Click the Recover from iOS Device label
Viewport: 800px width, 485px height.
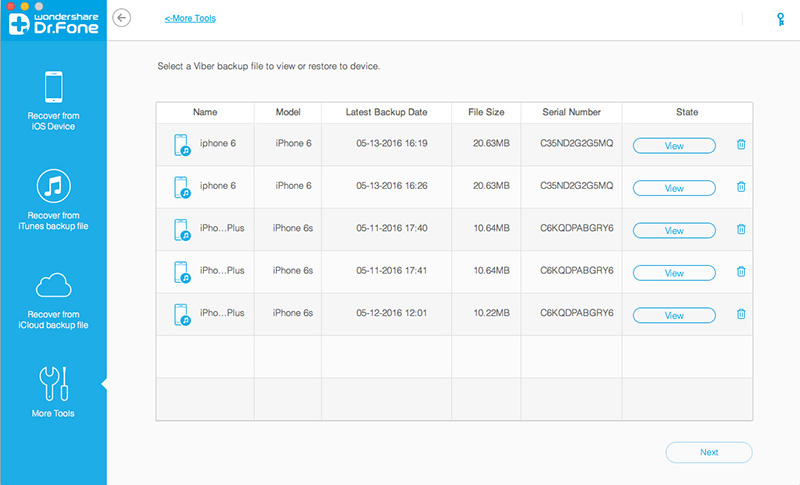click(54, 121)
